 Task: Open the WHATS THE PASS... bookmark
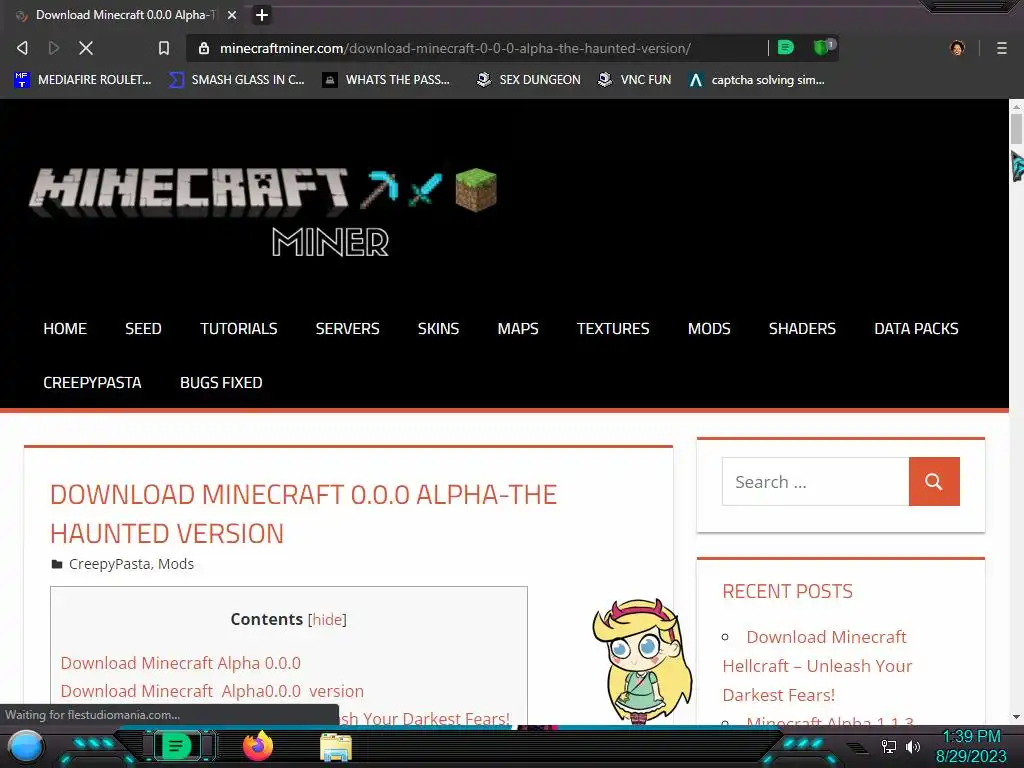point(386,80)
